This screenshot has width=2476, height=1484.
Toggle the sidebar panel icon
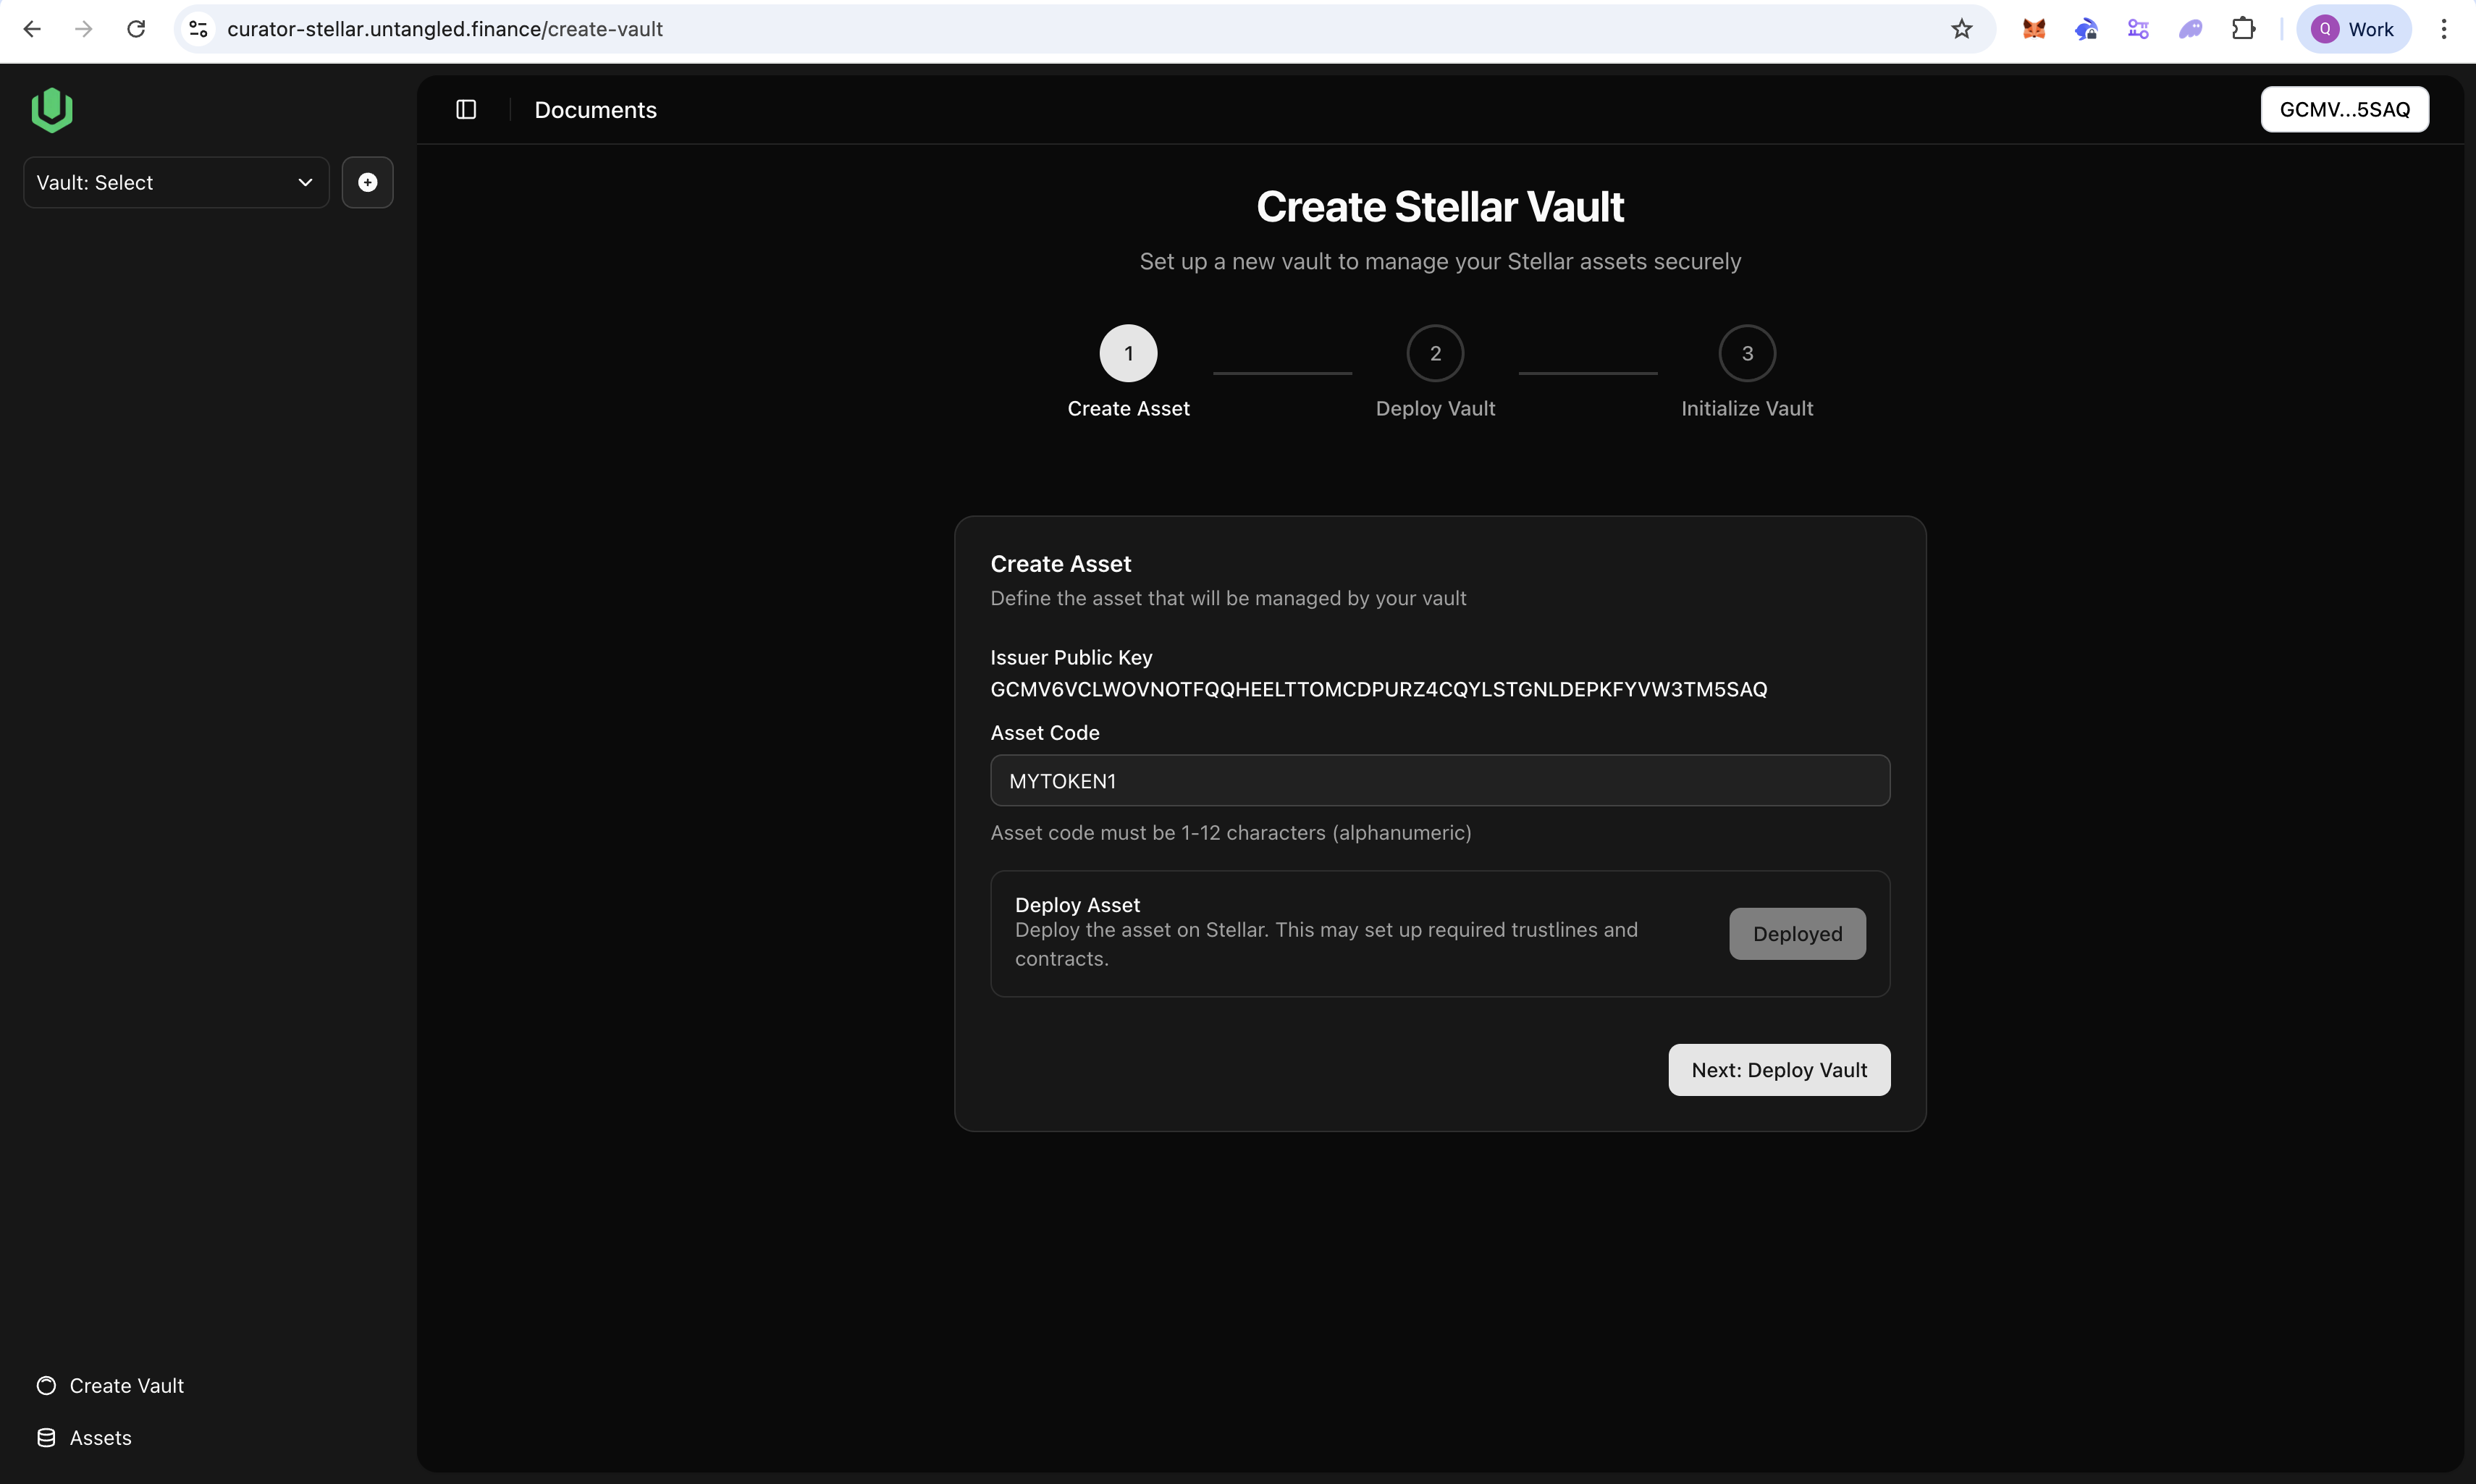coord(466,109)
